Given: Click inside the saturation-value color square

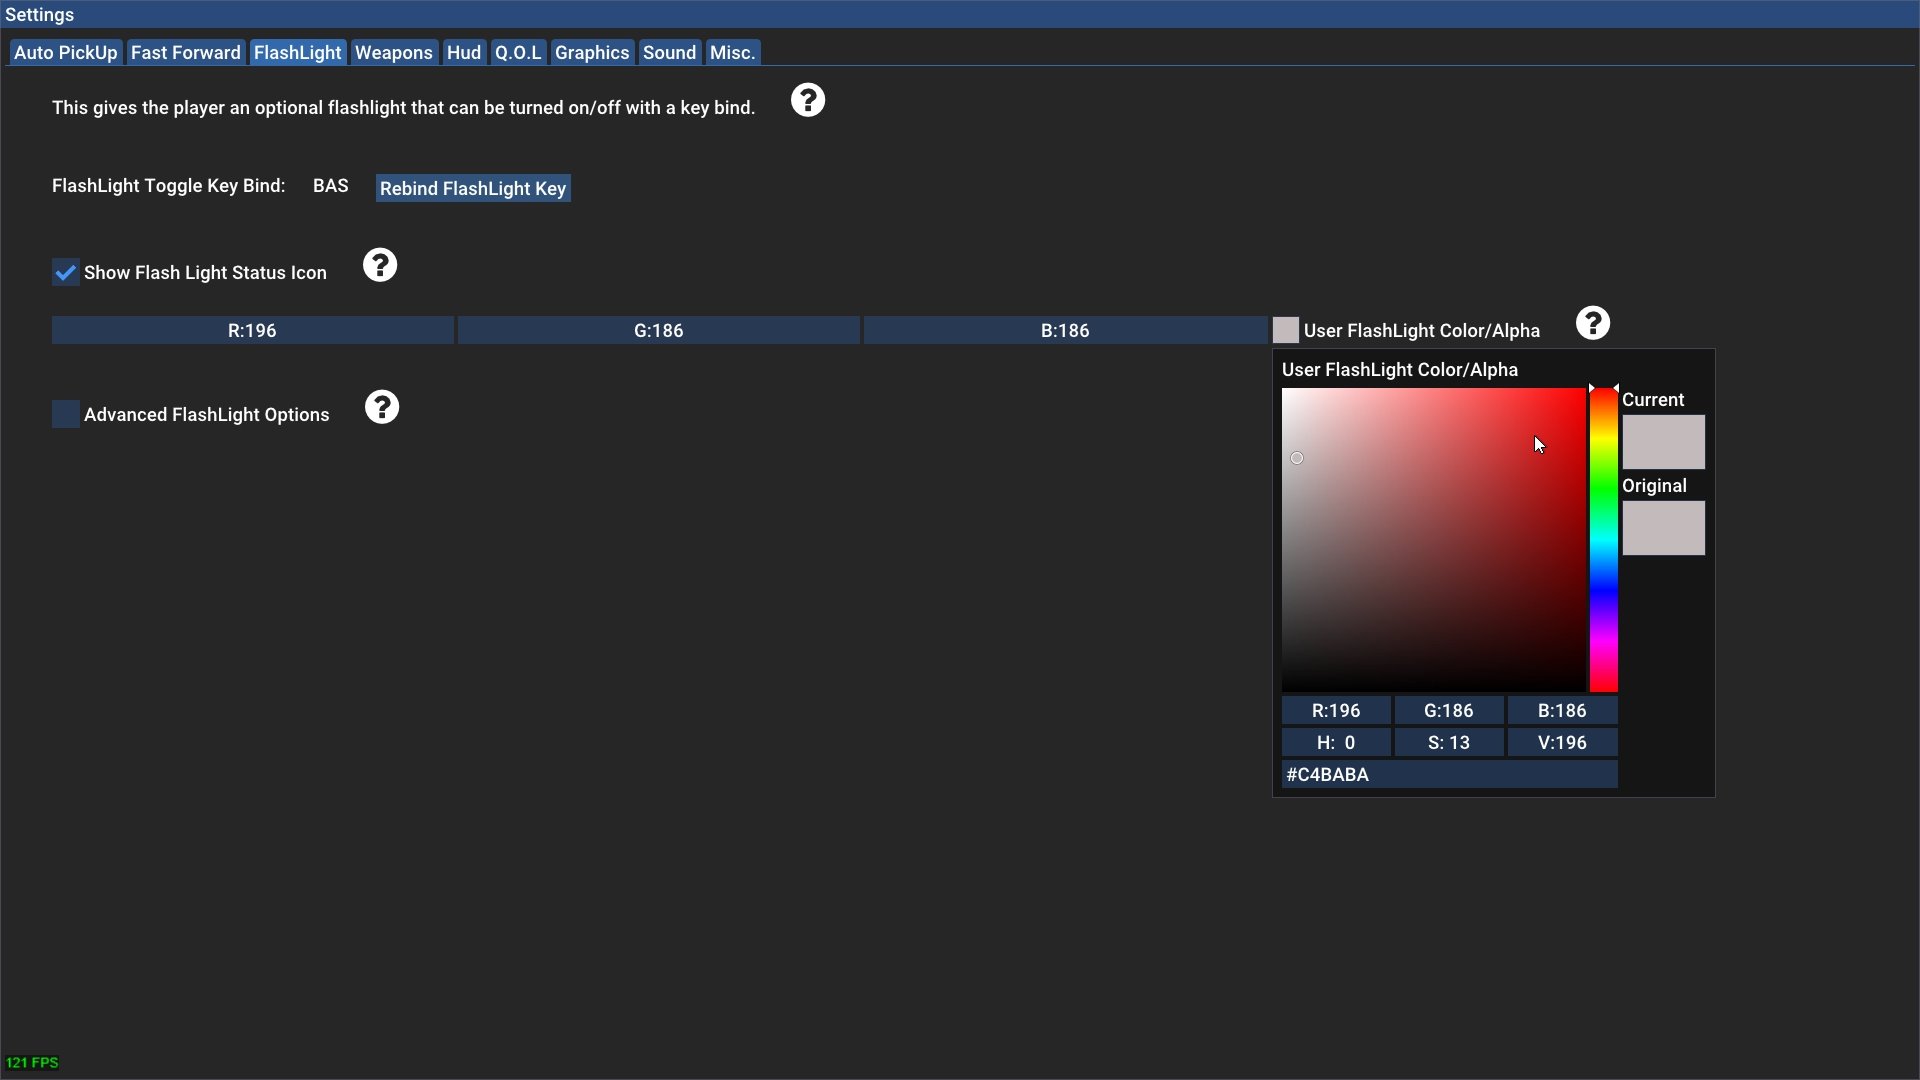Looking at the screenshot, I should tap(1433, 540).
